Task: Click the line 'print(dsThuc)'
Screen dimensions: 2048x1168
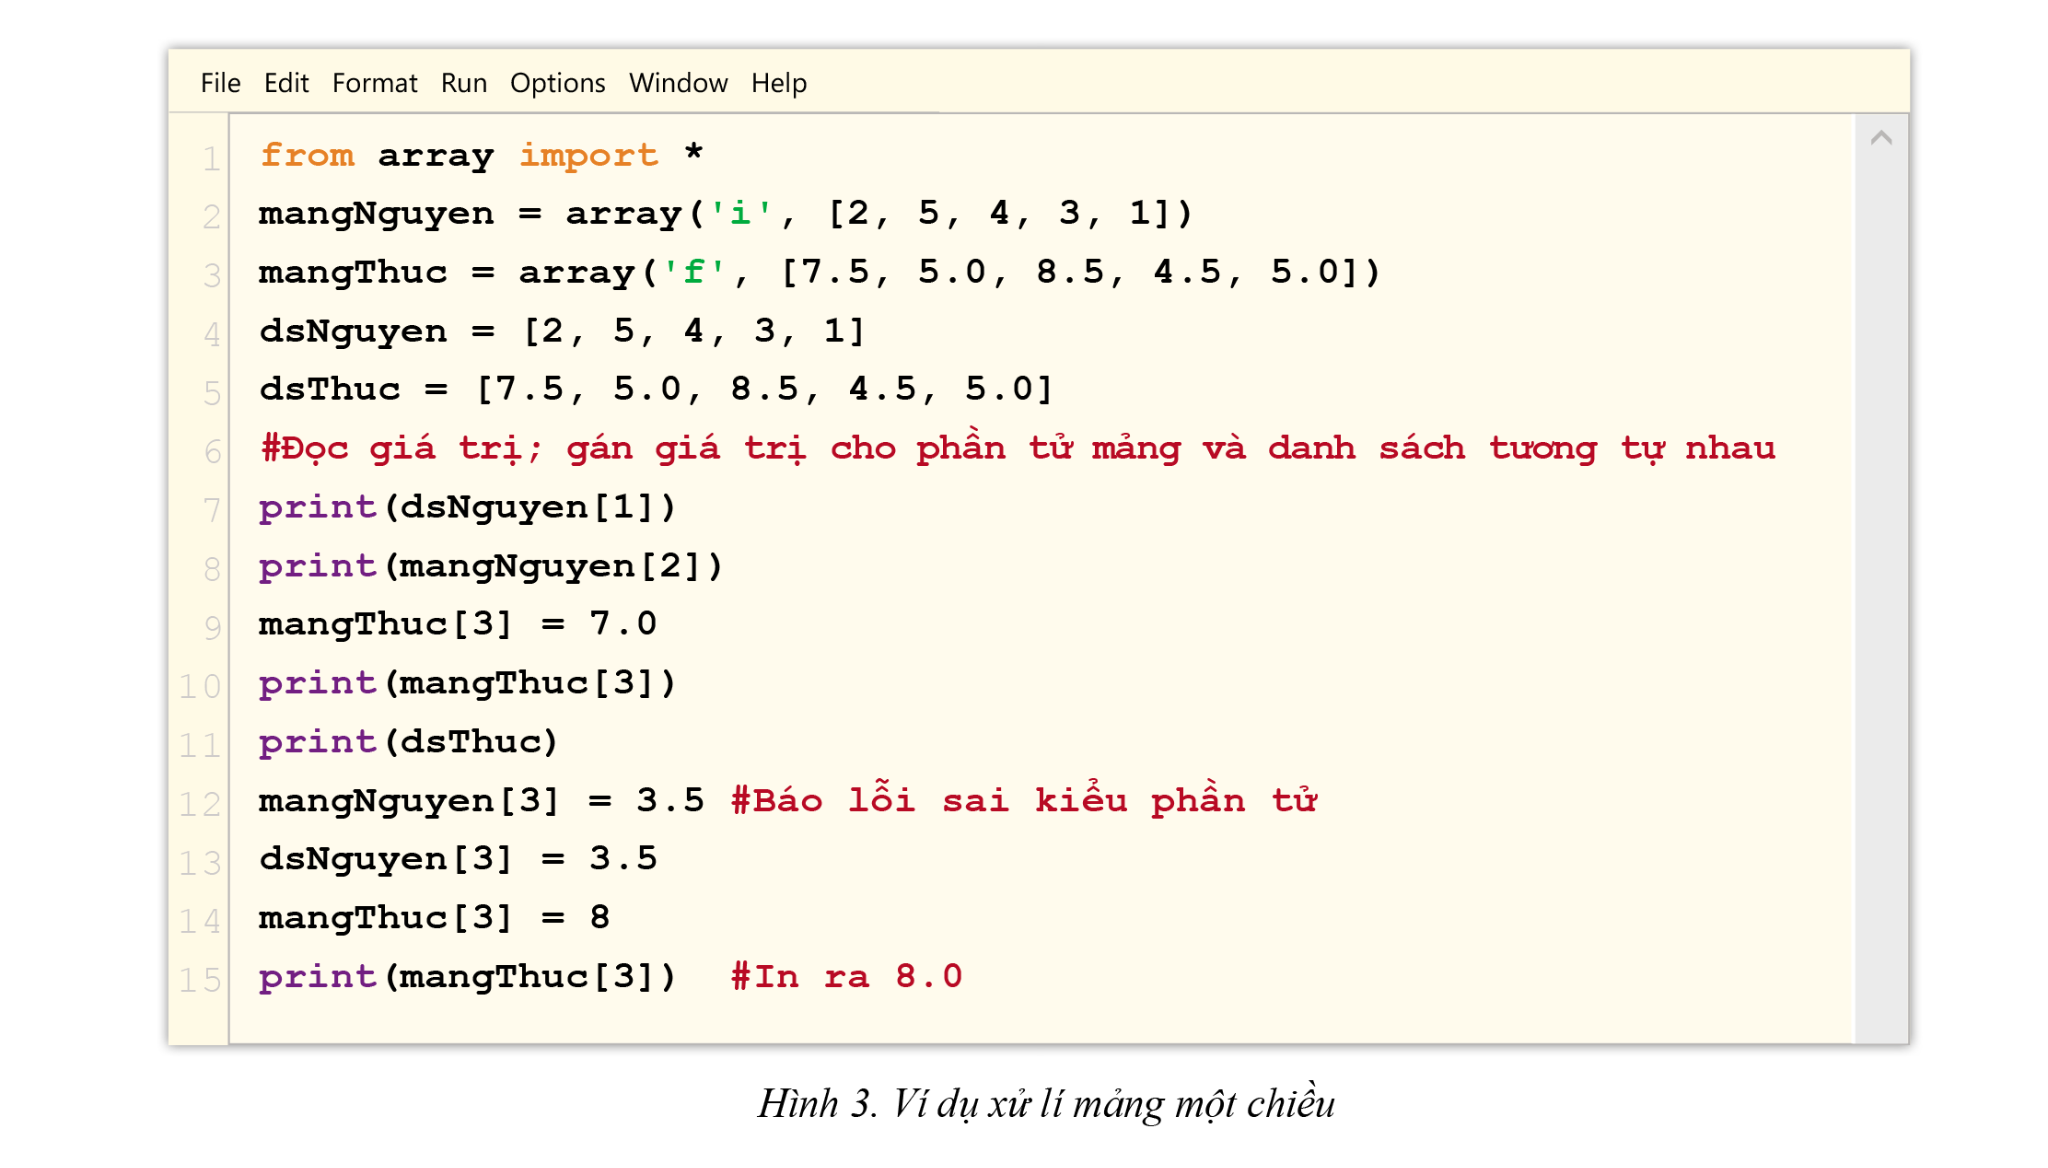Action: click(408, 741)
